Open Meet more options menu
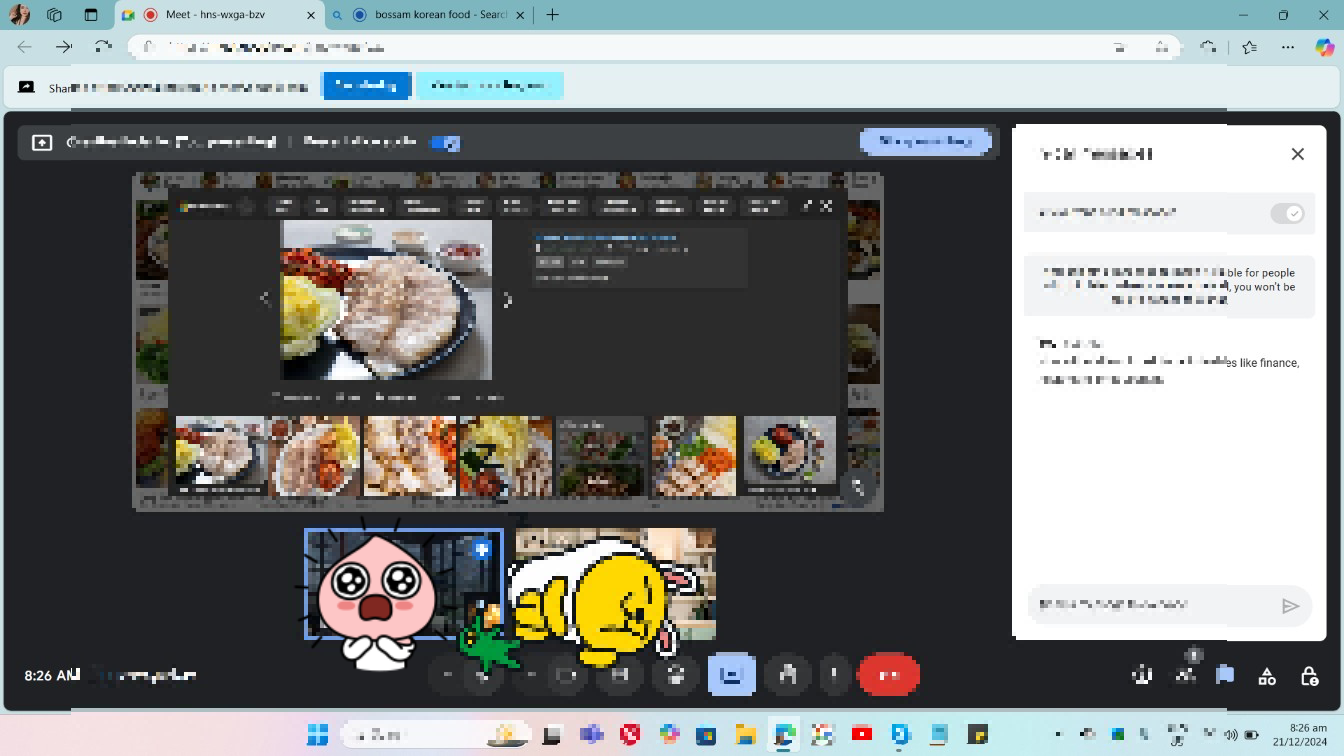The height and width of the screenshot is (756, 1344). [x=834, y=675]
